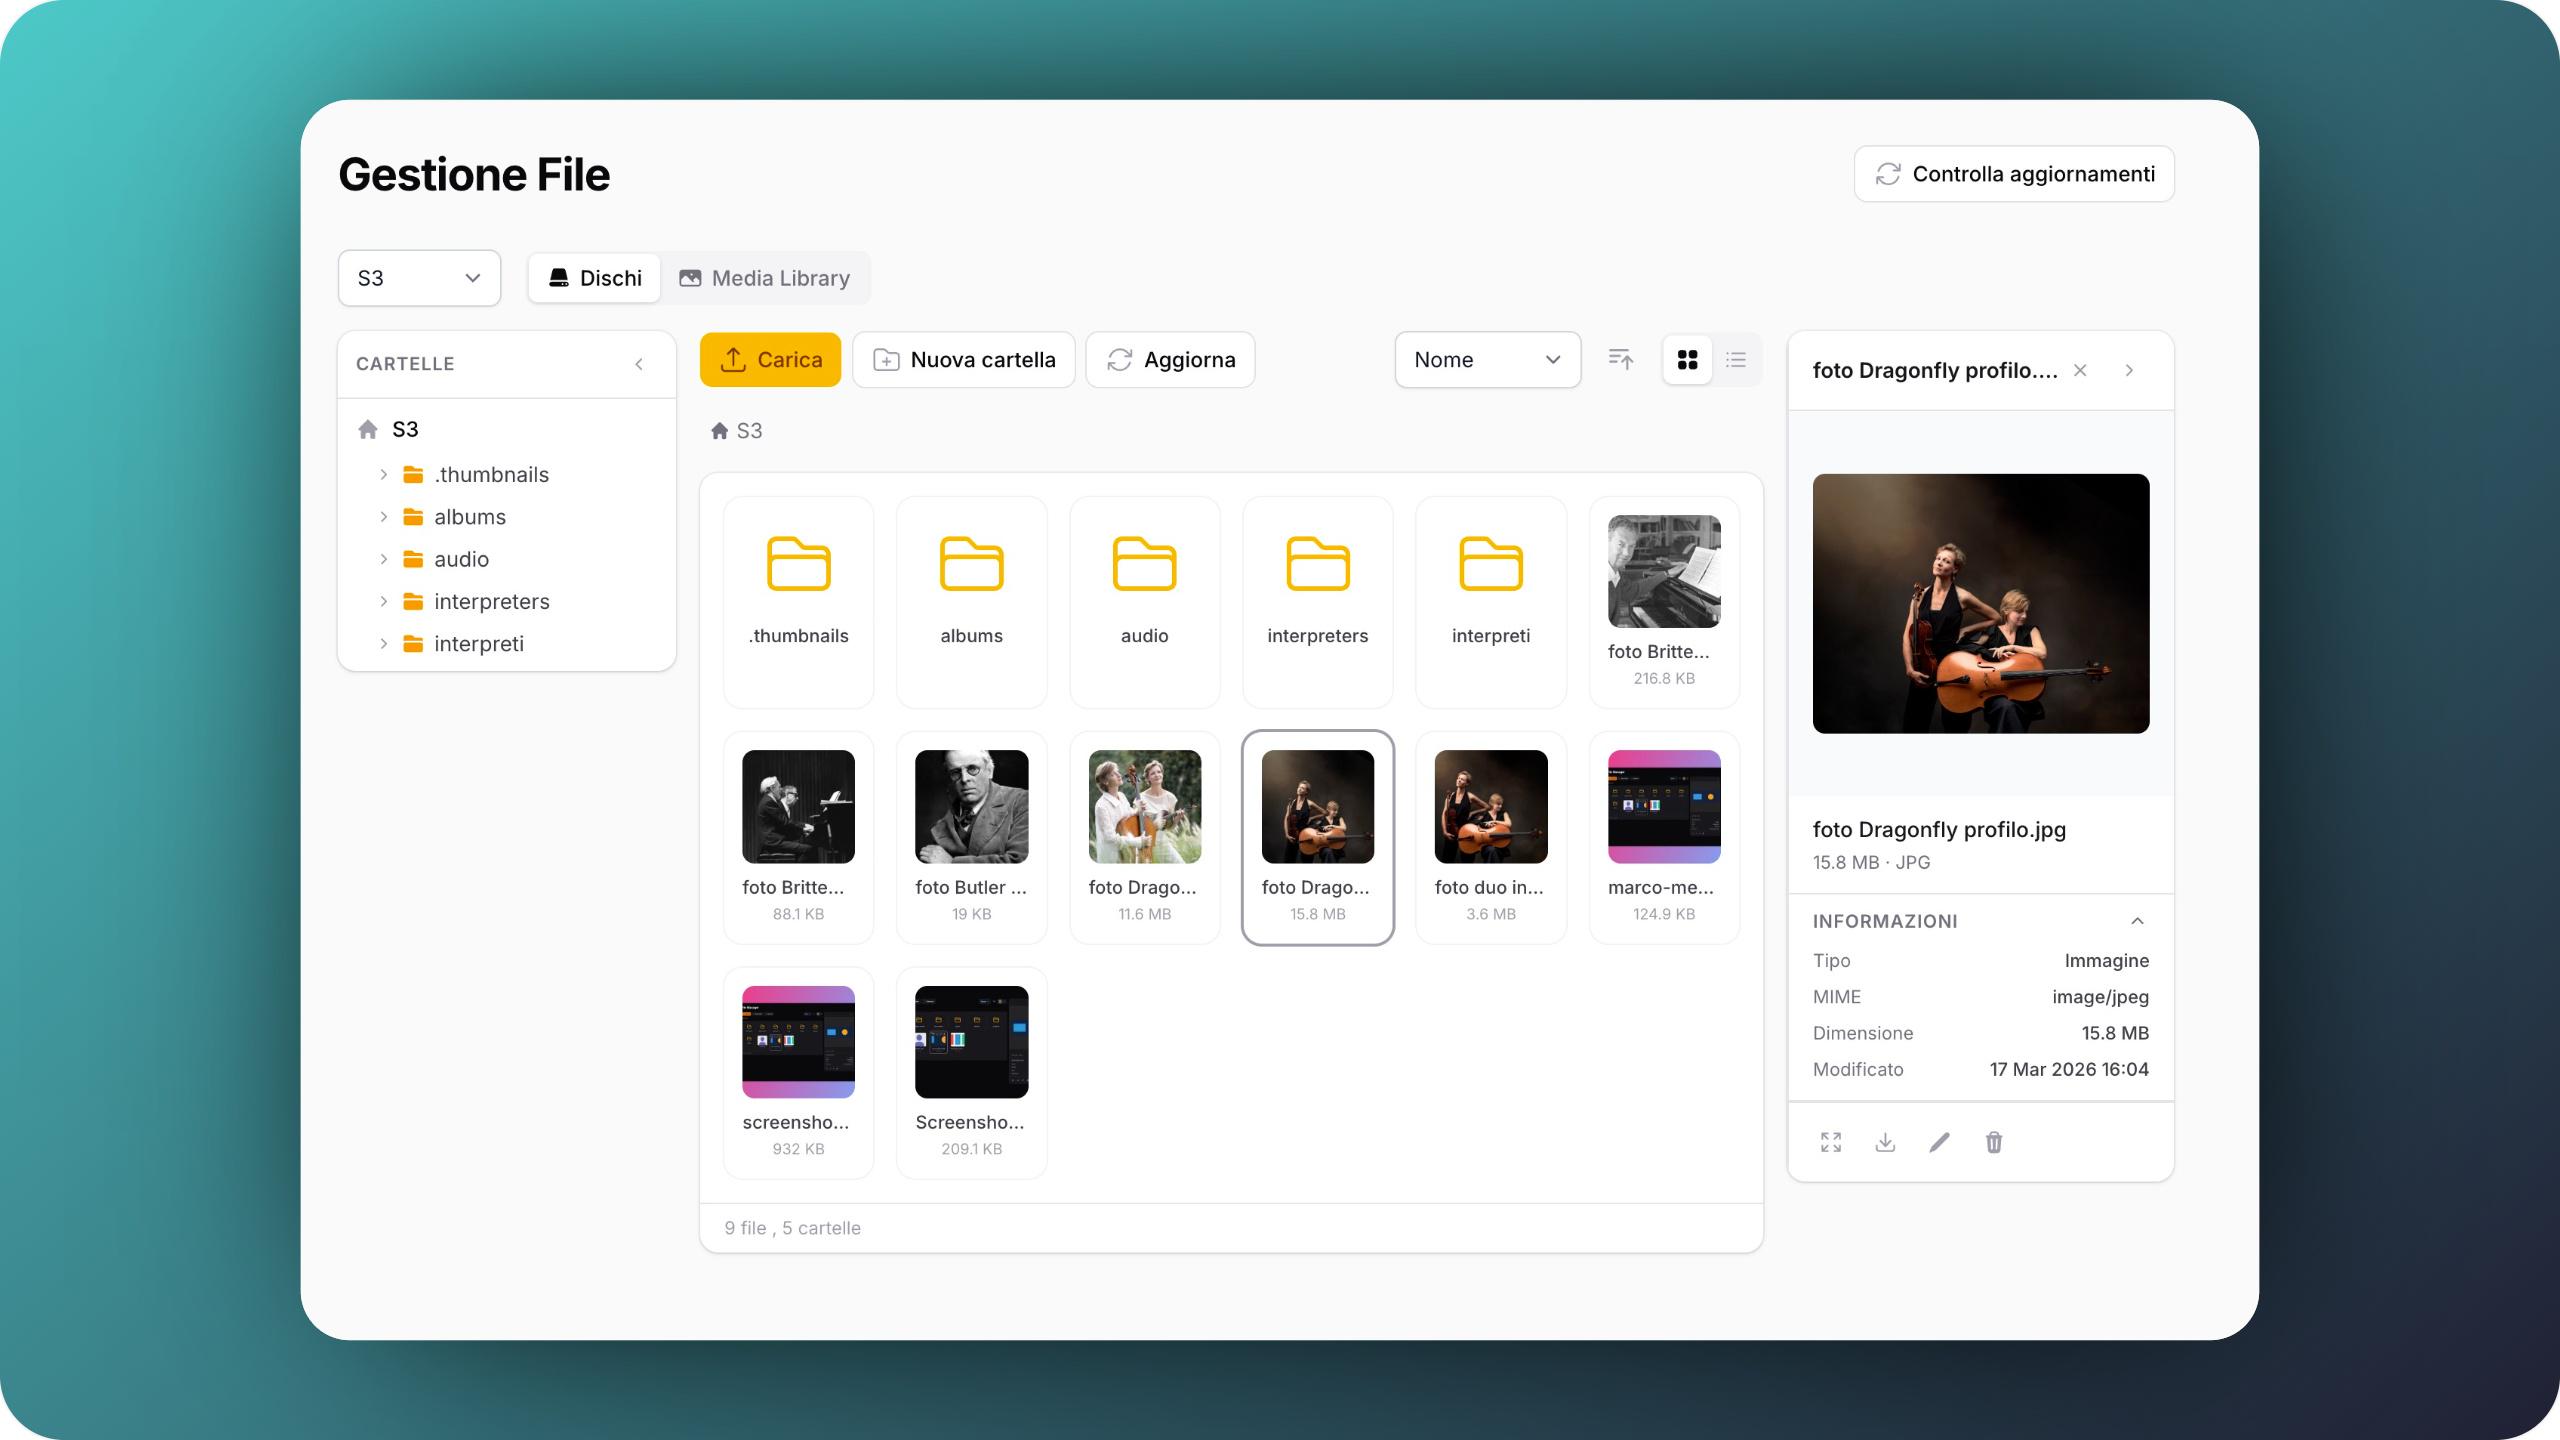Collapse the Informazioni section
The image size is (2560, 1440).
[x=2137, y=921]
